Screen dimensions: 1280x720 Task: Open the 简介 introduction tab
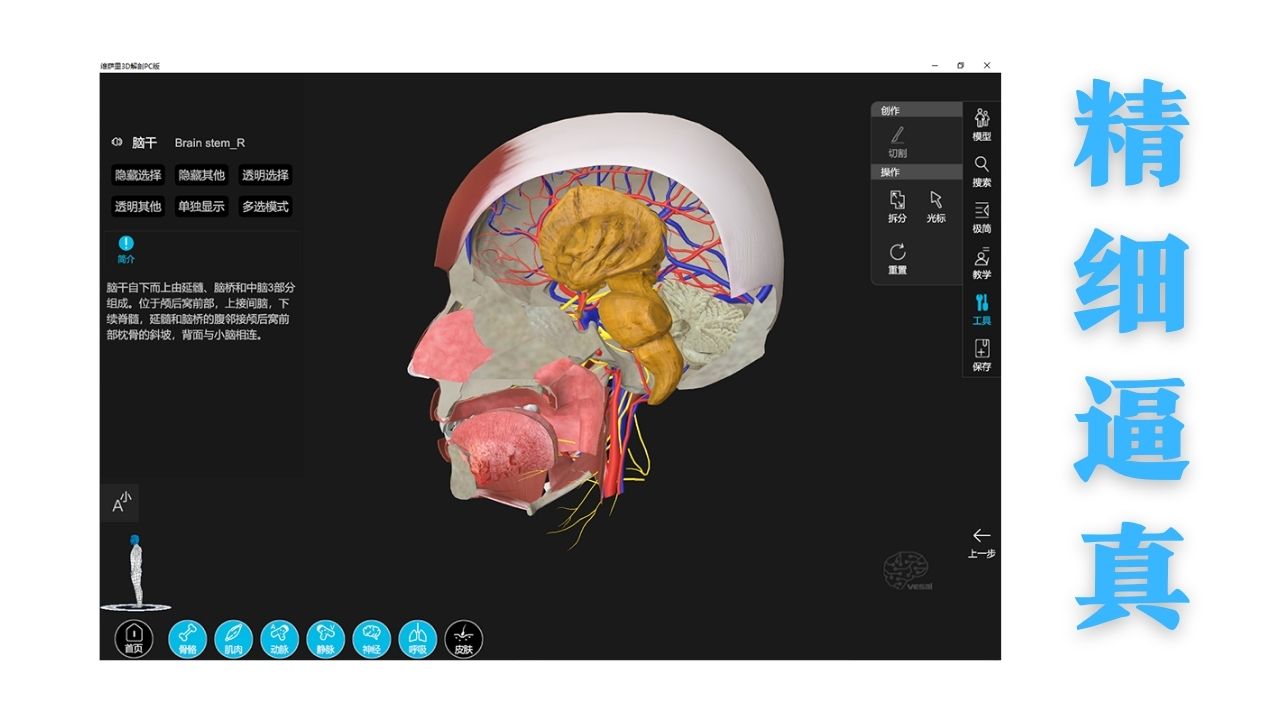(x=126, y=248)
